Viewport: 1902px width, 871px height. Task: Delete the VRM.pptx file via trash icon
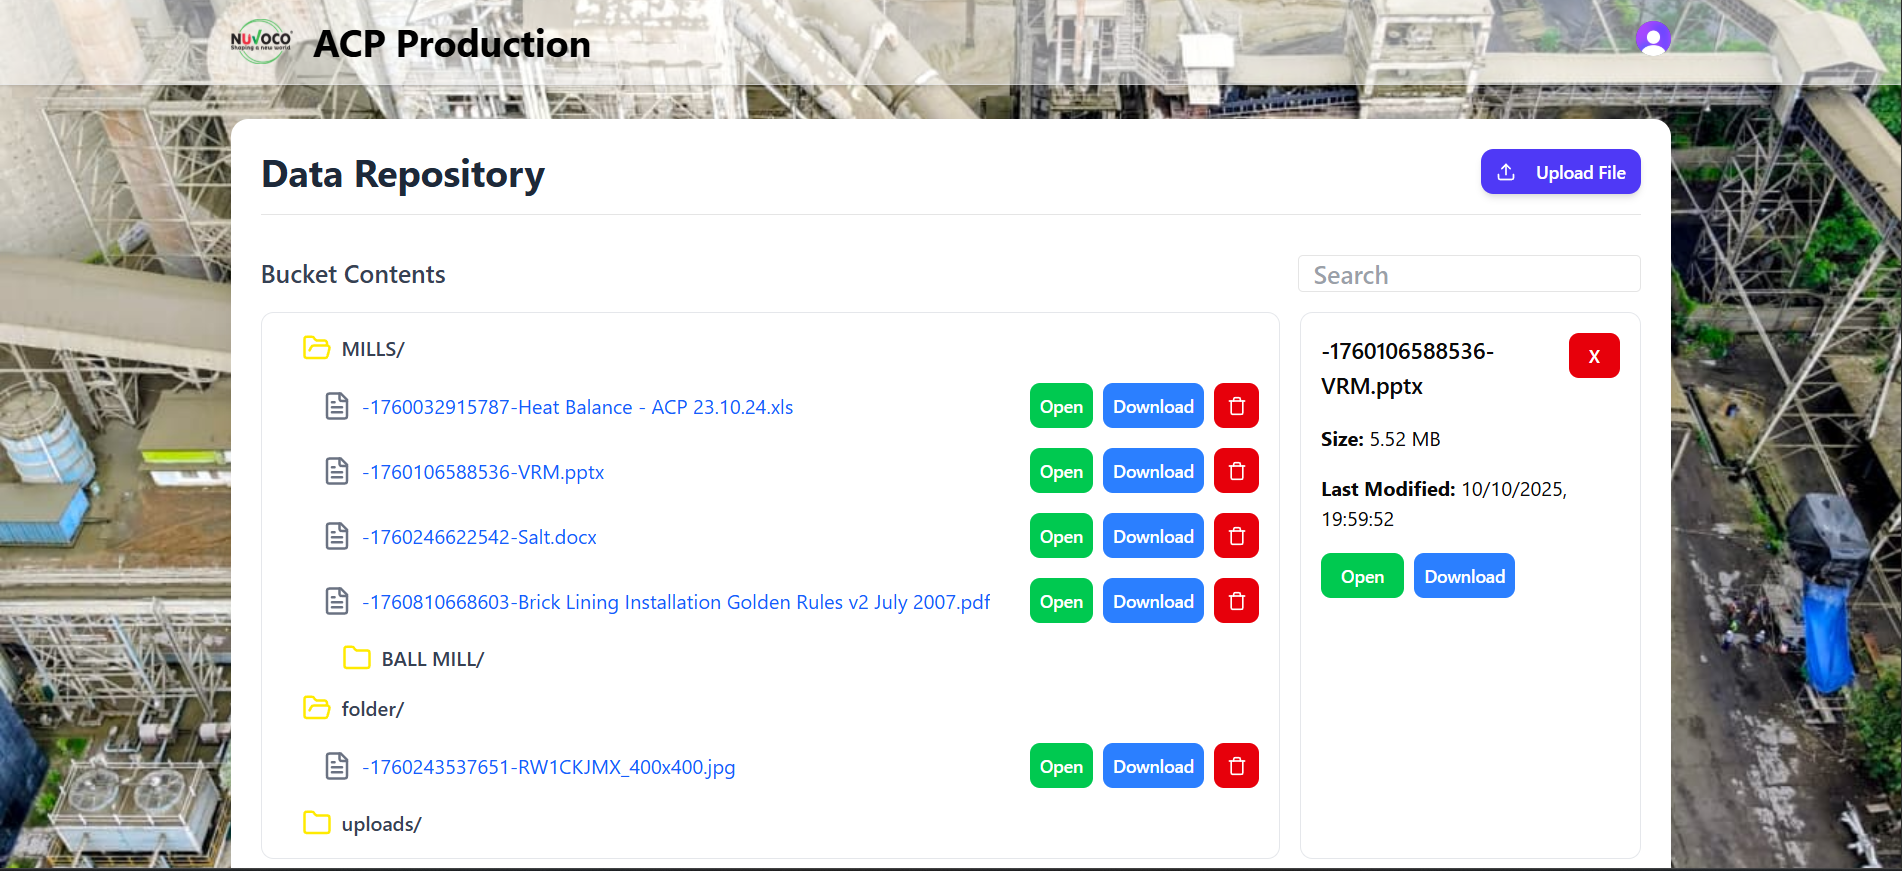click(x=1236, y=471)
